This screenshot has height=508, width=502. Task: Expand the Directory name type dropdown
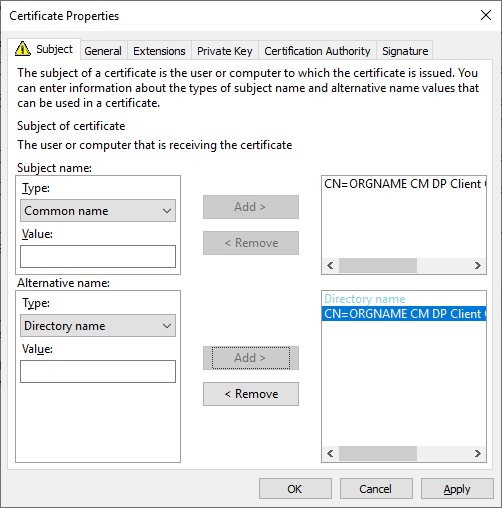(98, 326)
